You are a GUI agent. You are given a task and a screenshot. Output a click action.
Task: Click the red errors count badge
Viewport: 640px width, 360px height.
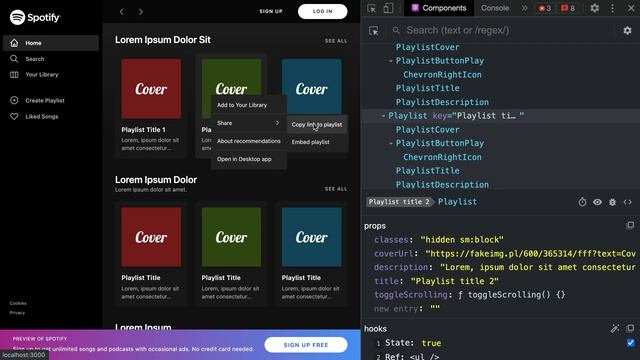coord(544,8)
